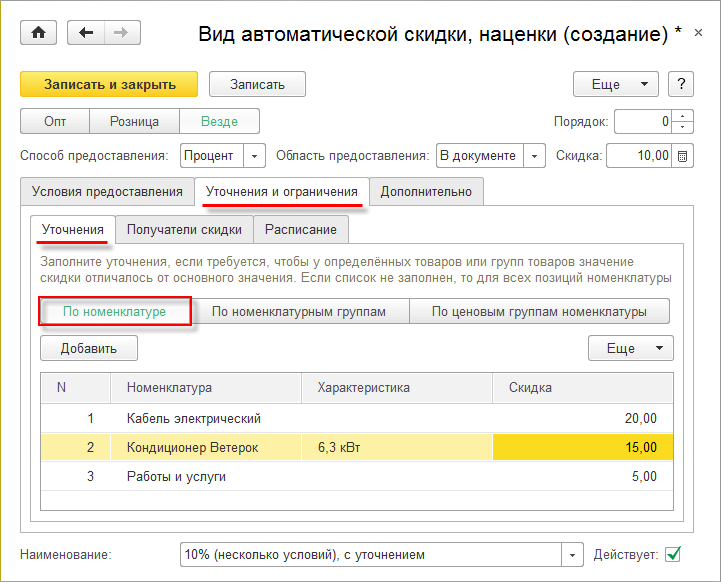Expand Область предоставления dropdown

[x=535, y=156]
